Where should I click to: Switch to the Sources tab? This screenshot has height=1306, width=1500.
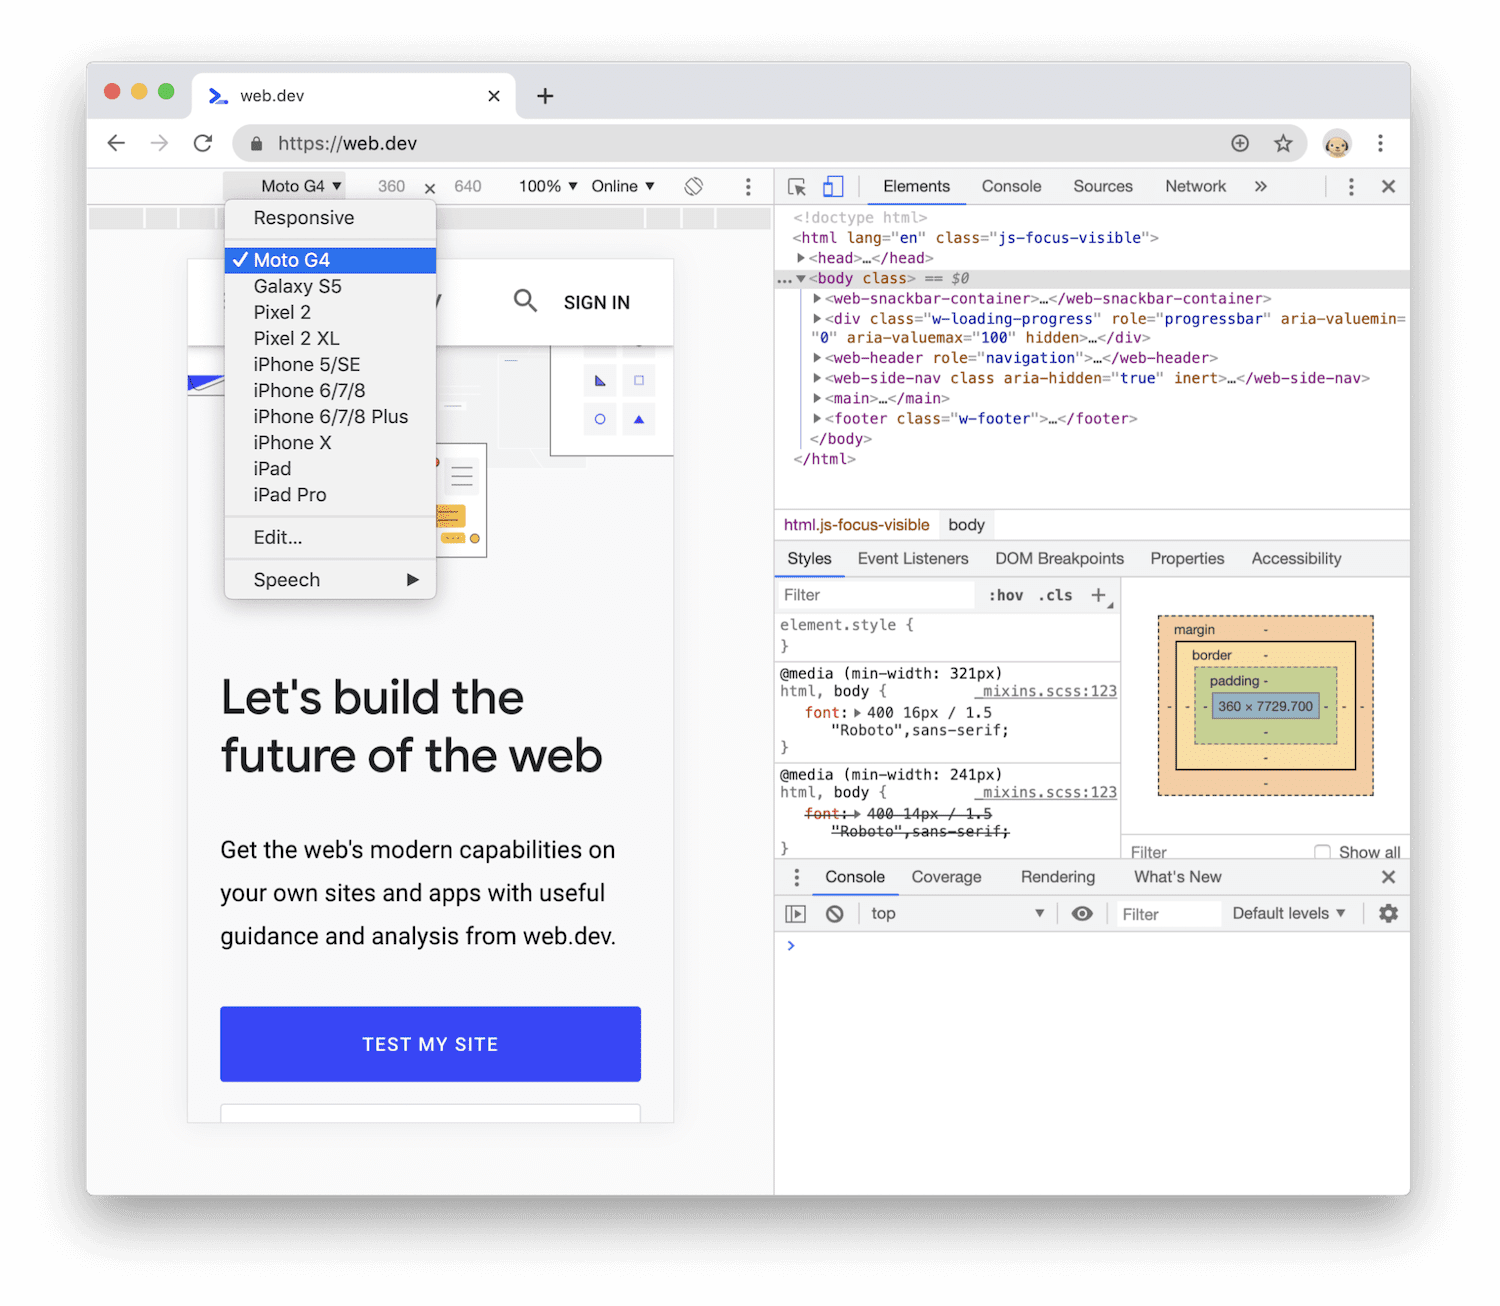coord(1102,186)
